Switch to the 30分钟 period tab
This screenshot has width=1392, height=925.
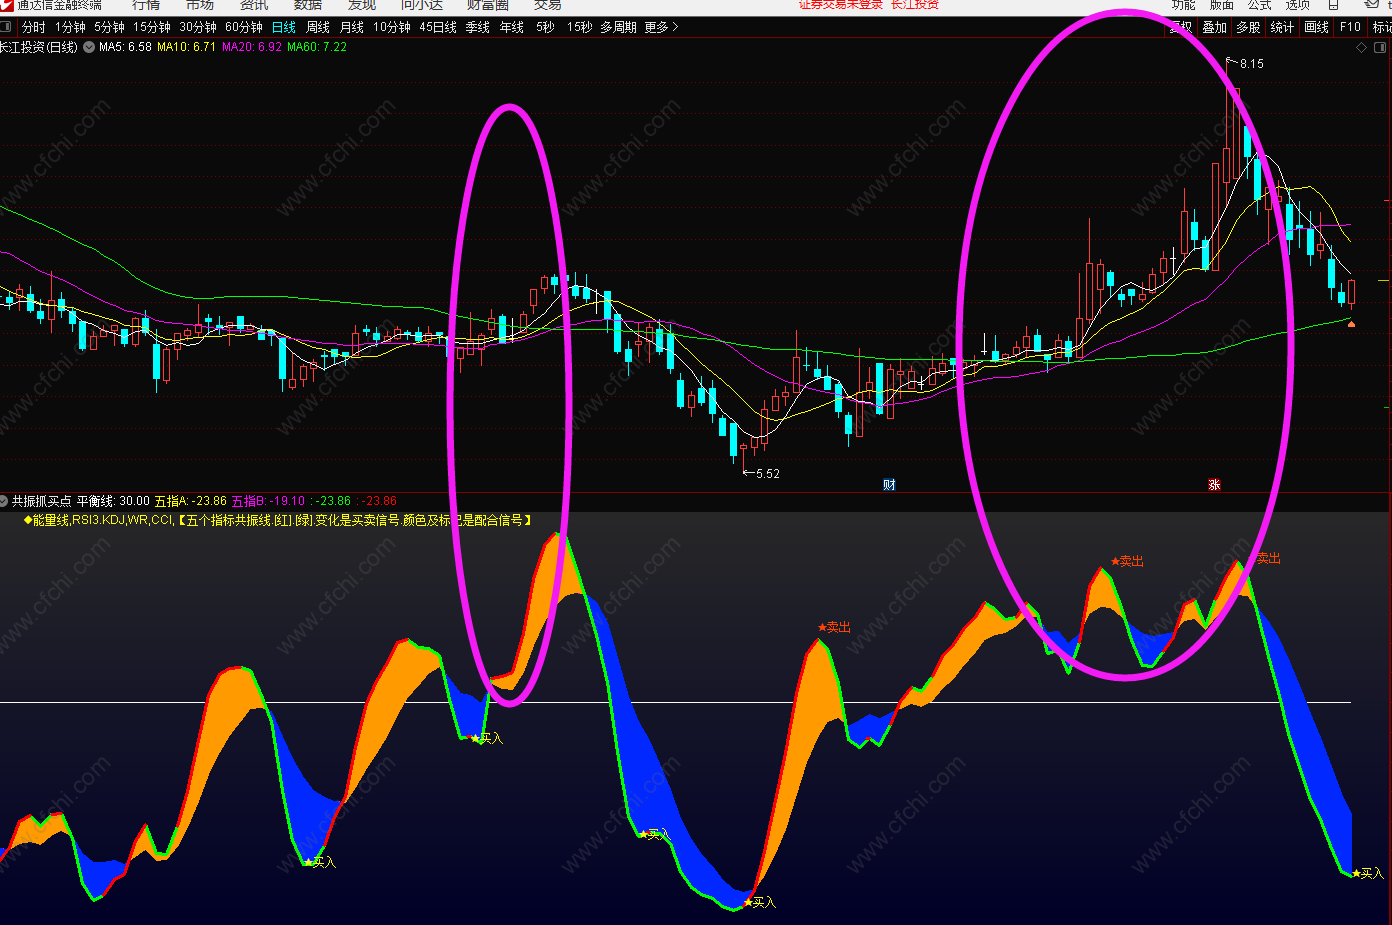198,27
